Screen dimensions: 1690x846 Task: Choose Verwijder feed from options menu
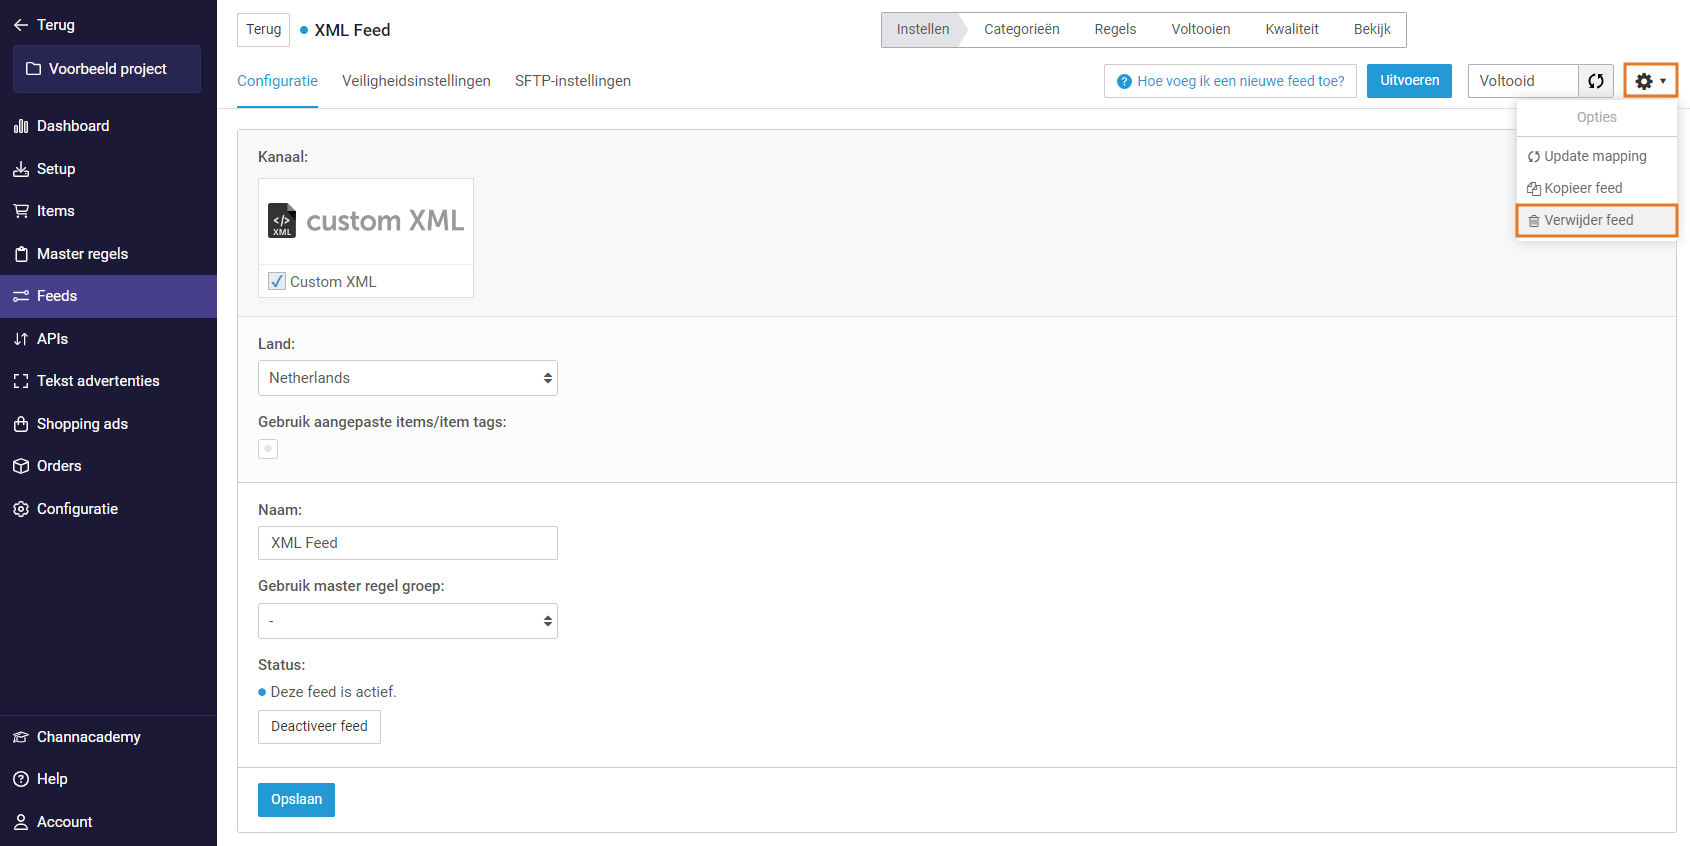coord(1596,220)
